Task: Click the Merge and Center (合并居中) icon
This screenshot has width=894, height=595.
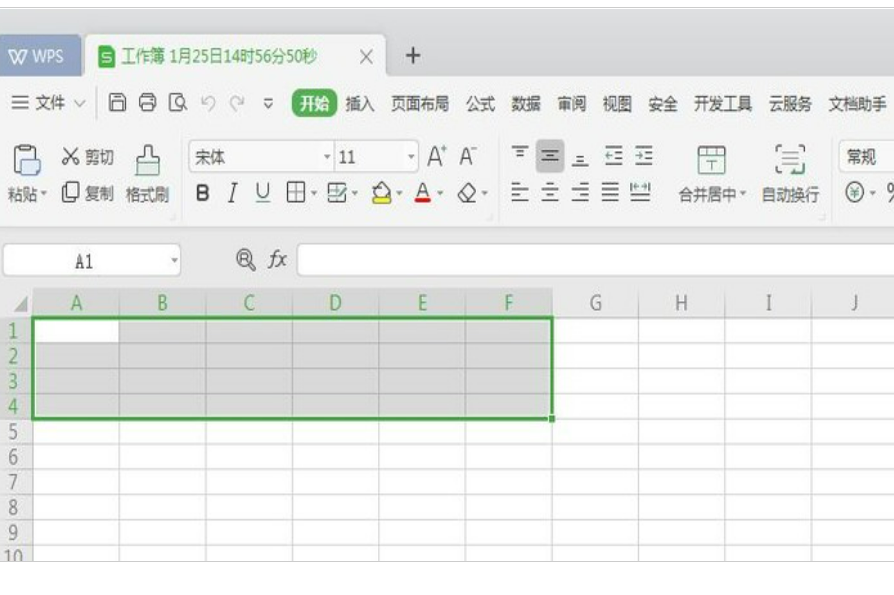Action: [x=712, y=158]
